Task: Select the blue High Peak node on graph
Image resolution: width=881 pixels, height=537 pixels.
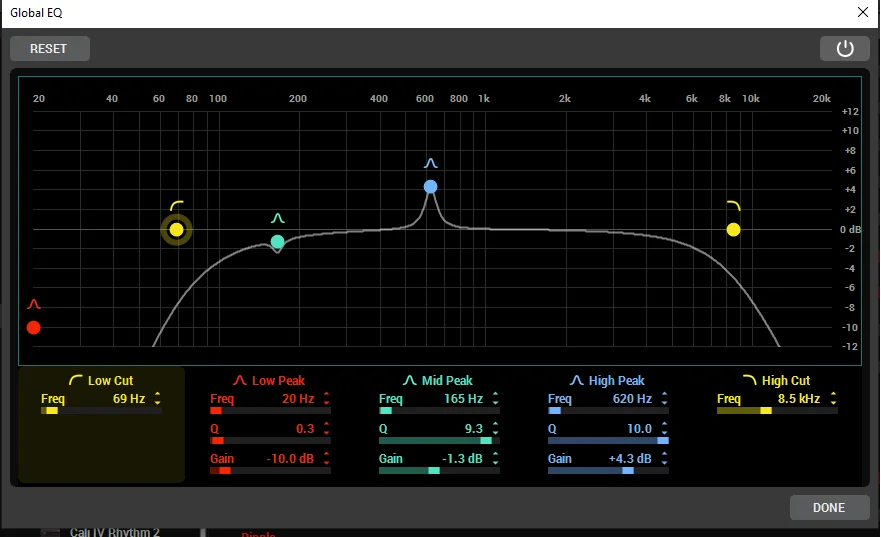Action: (x=430, y=186)
